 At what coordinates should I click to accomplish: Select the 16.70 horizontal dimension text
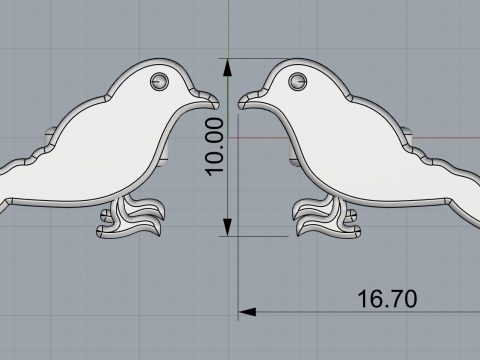pos(387,299)
